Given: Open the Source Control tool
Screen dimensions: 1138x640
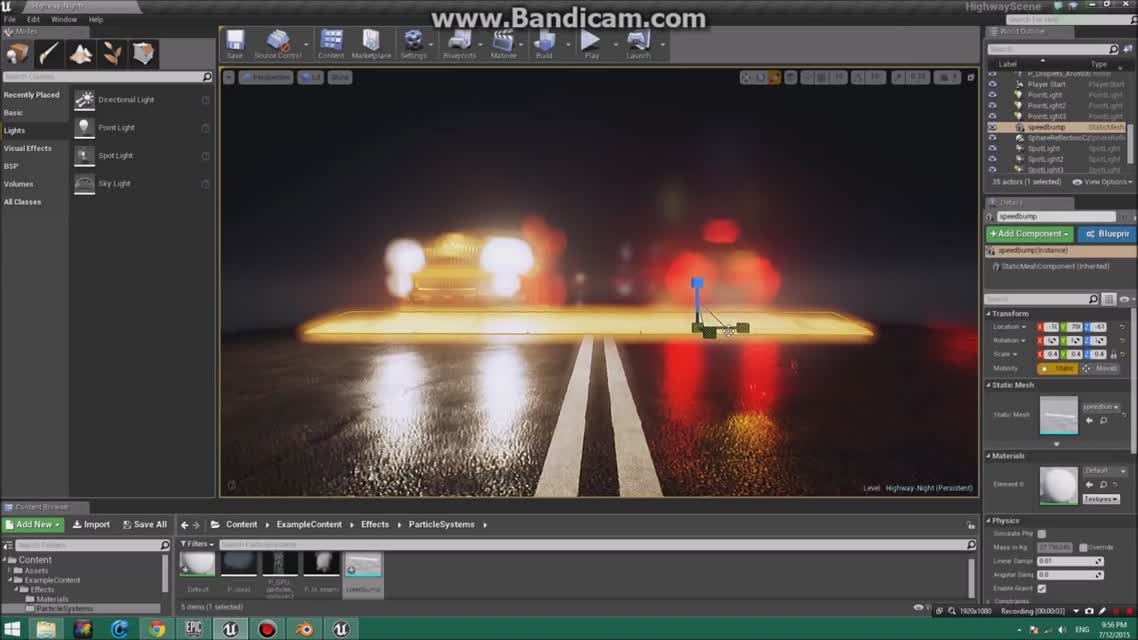Looking at the screenshot, I should tap(277, 44).
